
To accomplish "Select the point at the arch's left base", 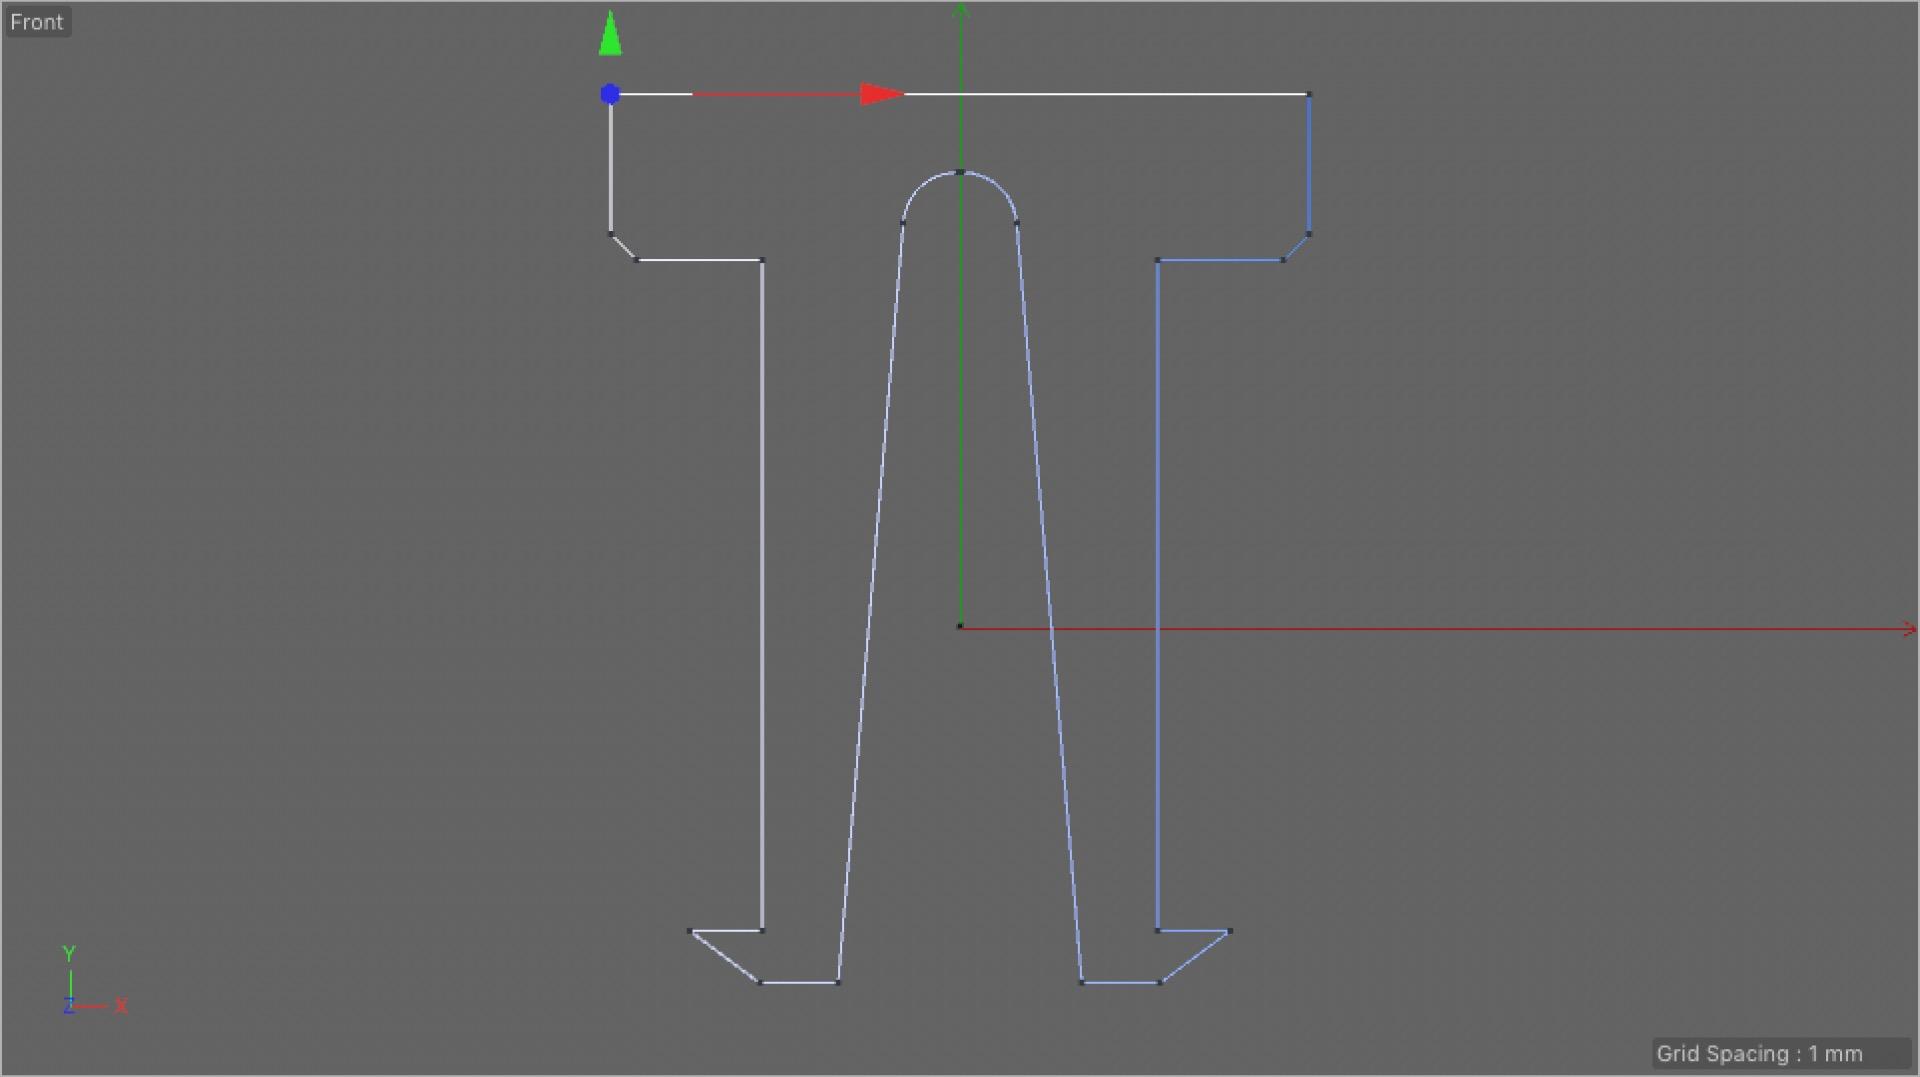I will click(x=902, y=223).
